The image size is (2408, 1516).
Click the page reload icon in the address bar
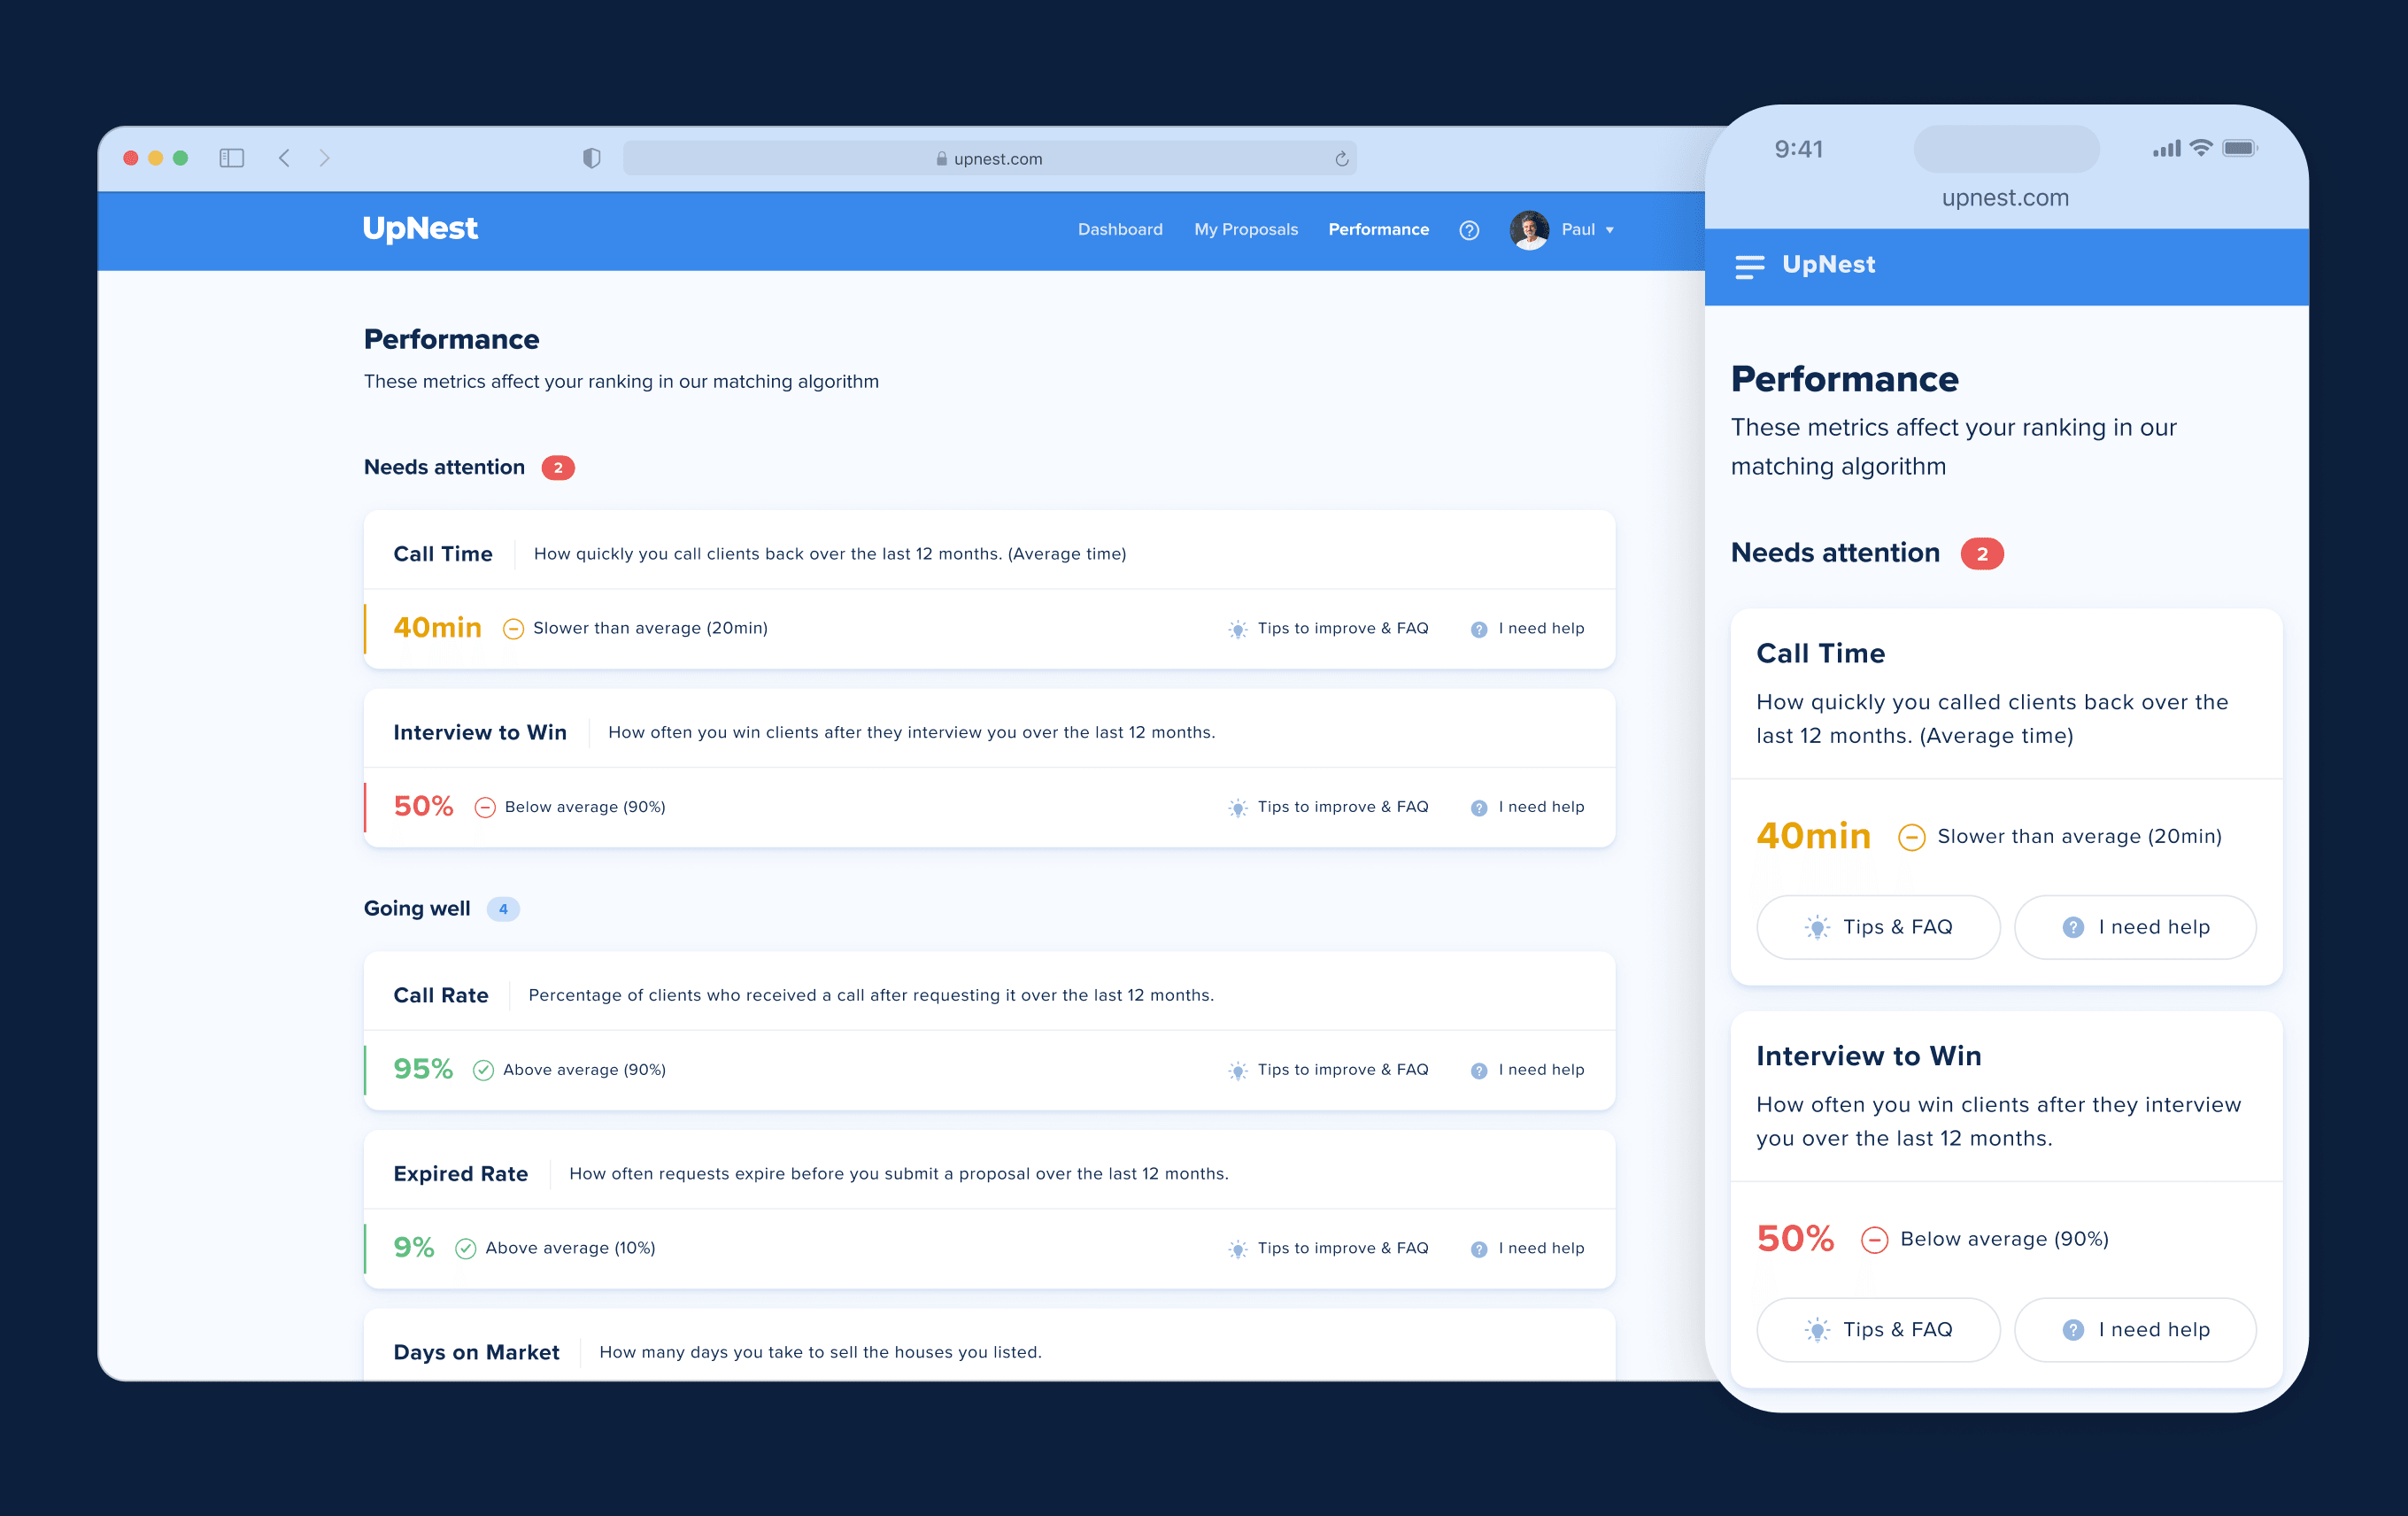click(1340, 158)
